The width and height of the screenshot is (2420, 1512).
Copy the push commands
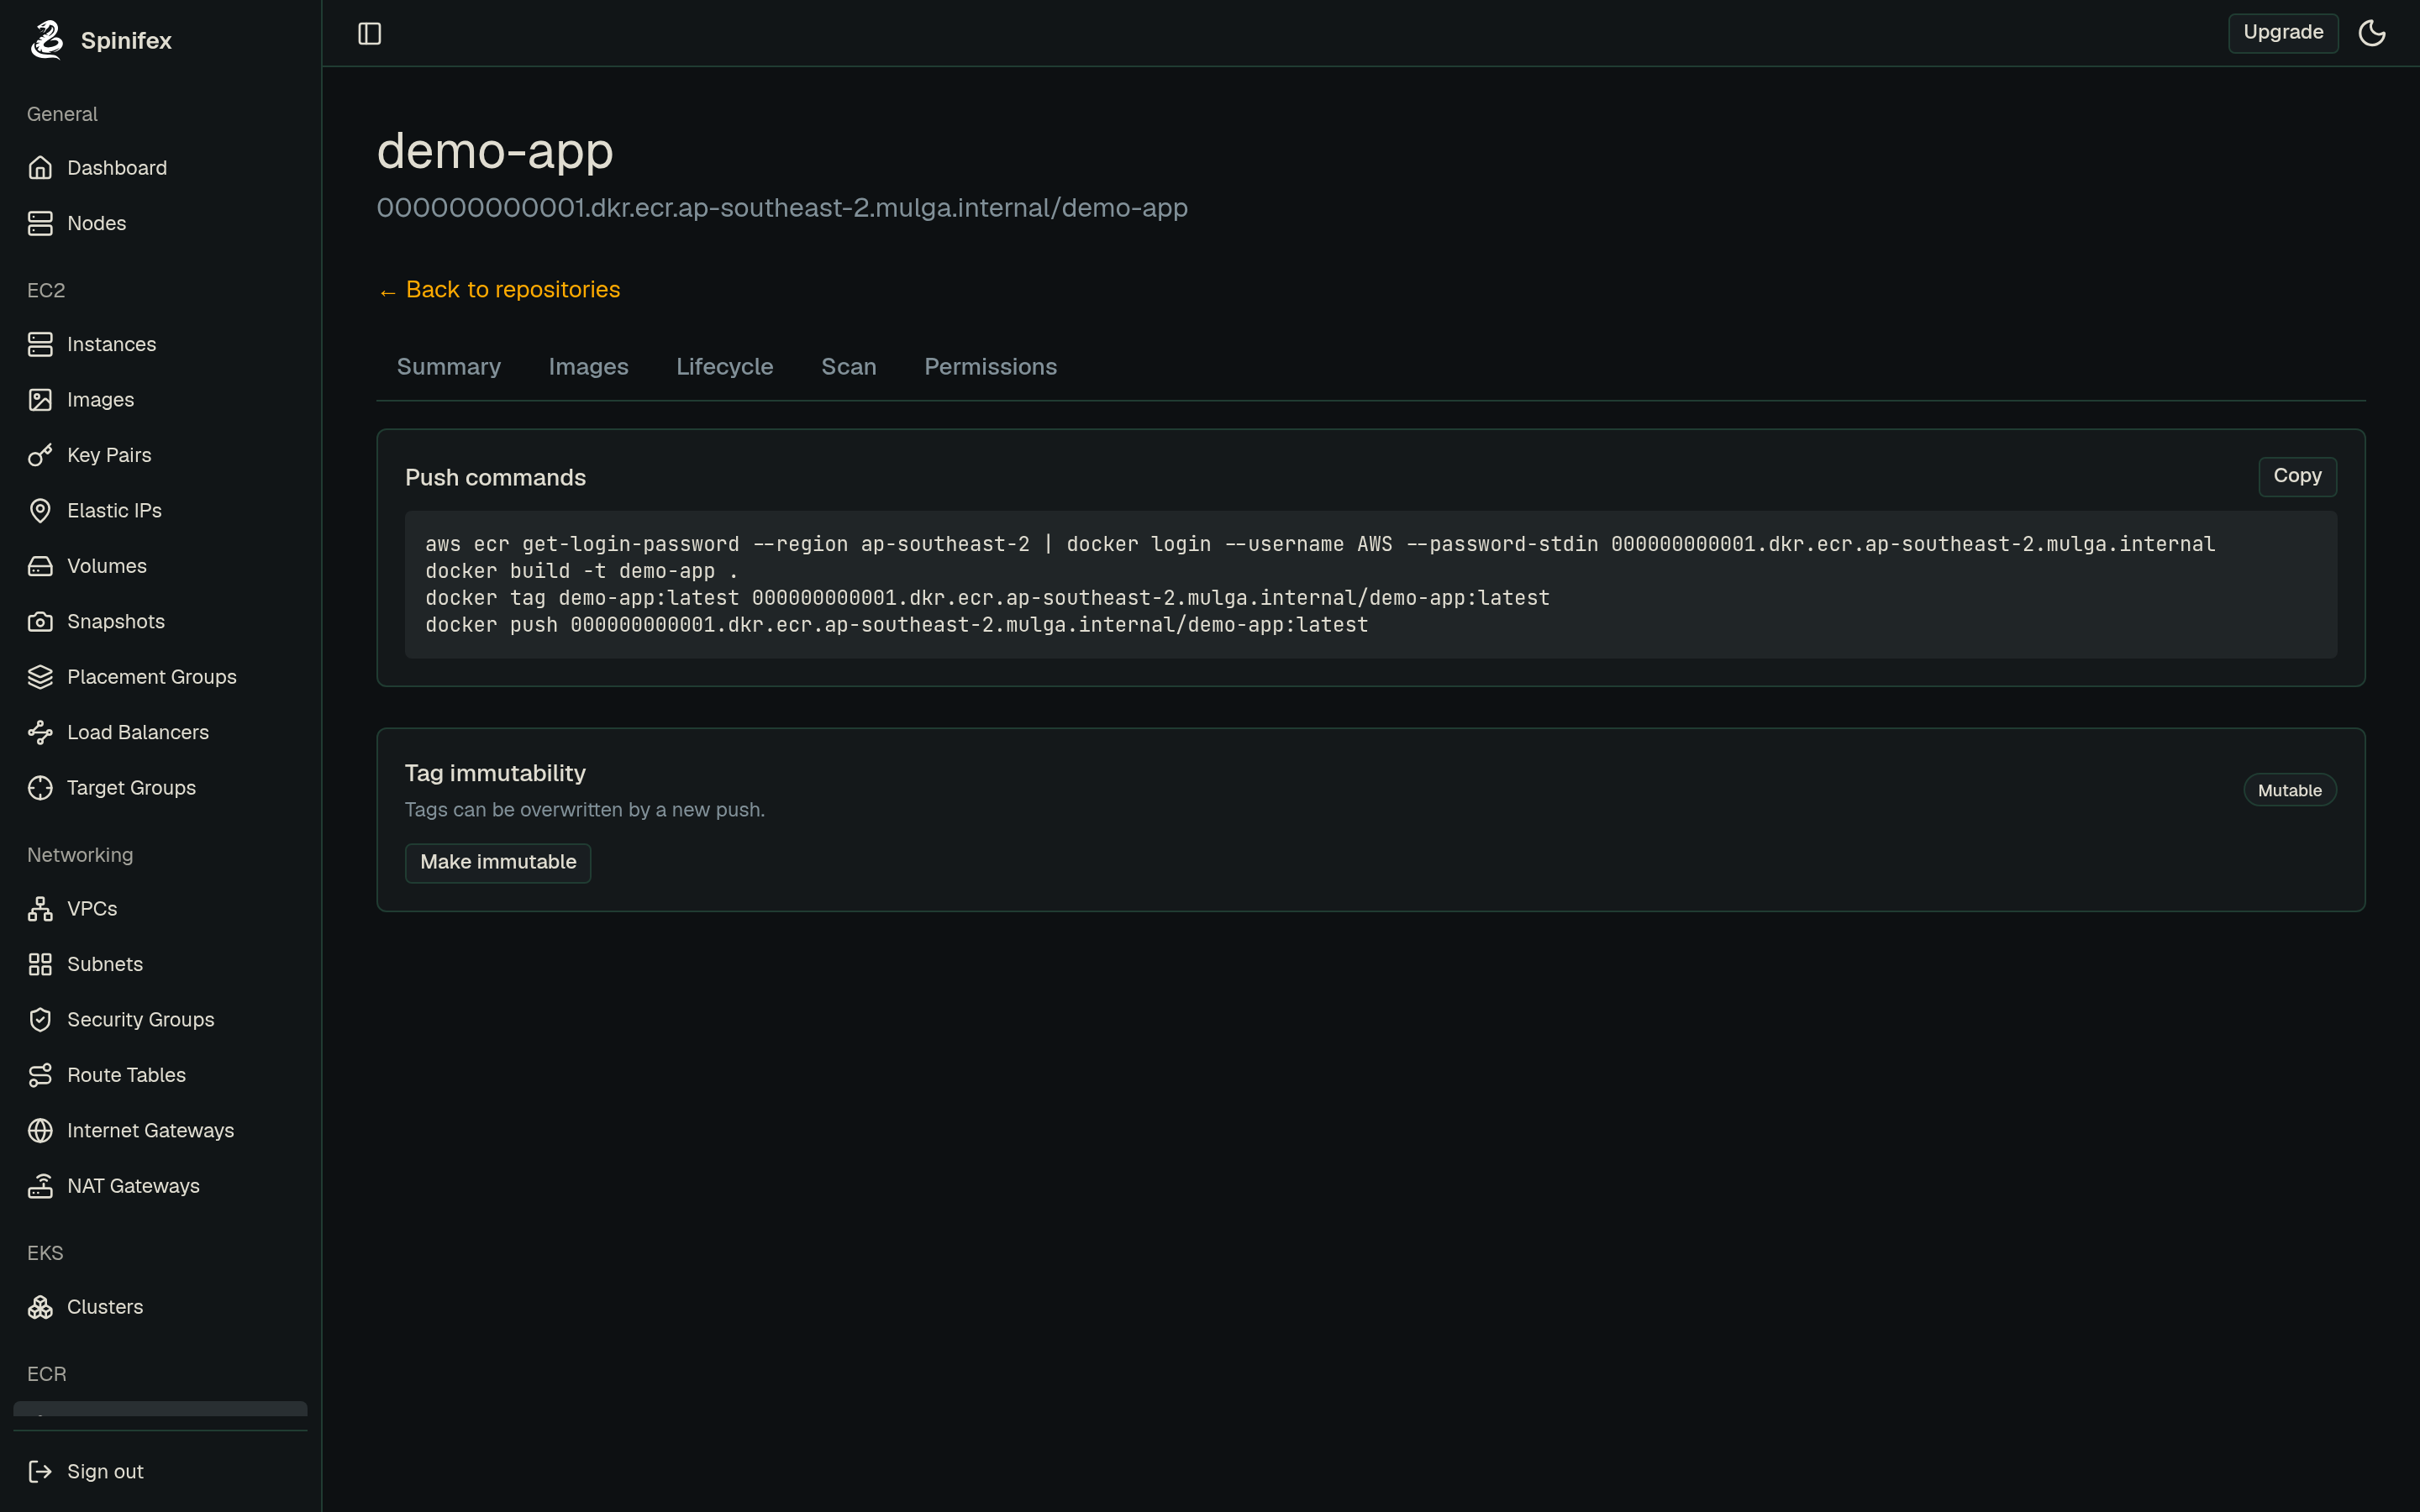click(x=2297, y=476)
